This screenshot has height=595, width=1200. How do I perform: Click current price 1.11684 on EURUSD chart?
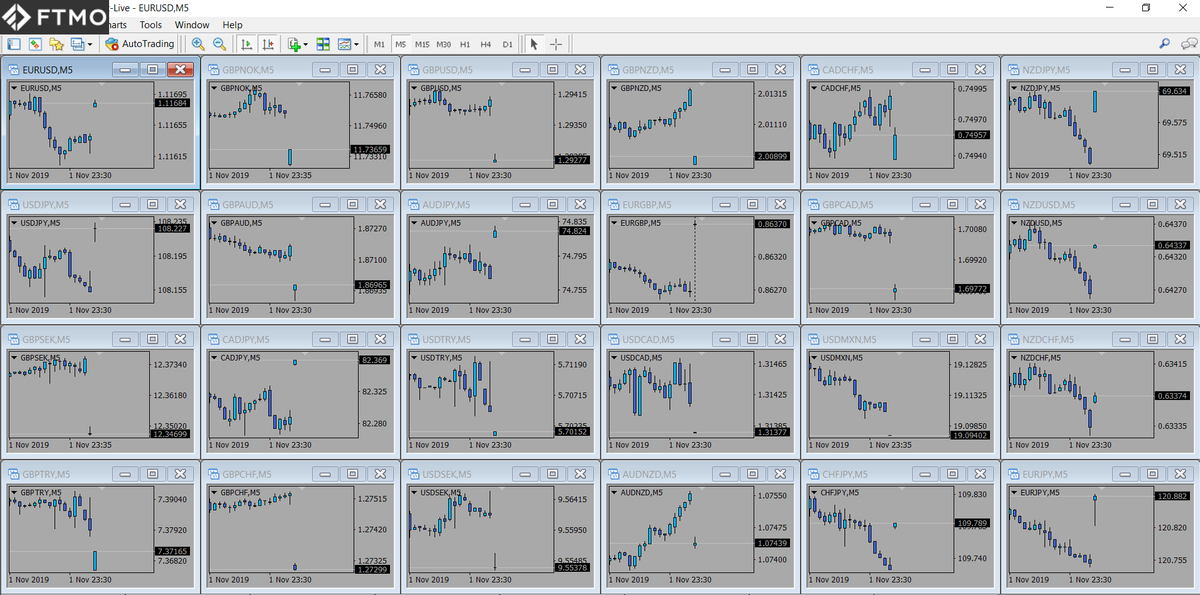tap(173, 103)
